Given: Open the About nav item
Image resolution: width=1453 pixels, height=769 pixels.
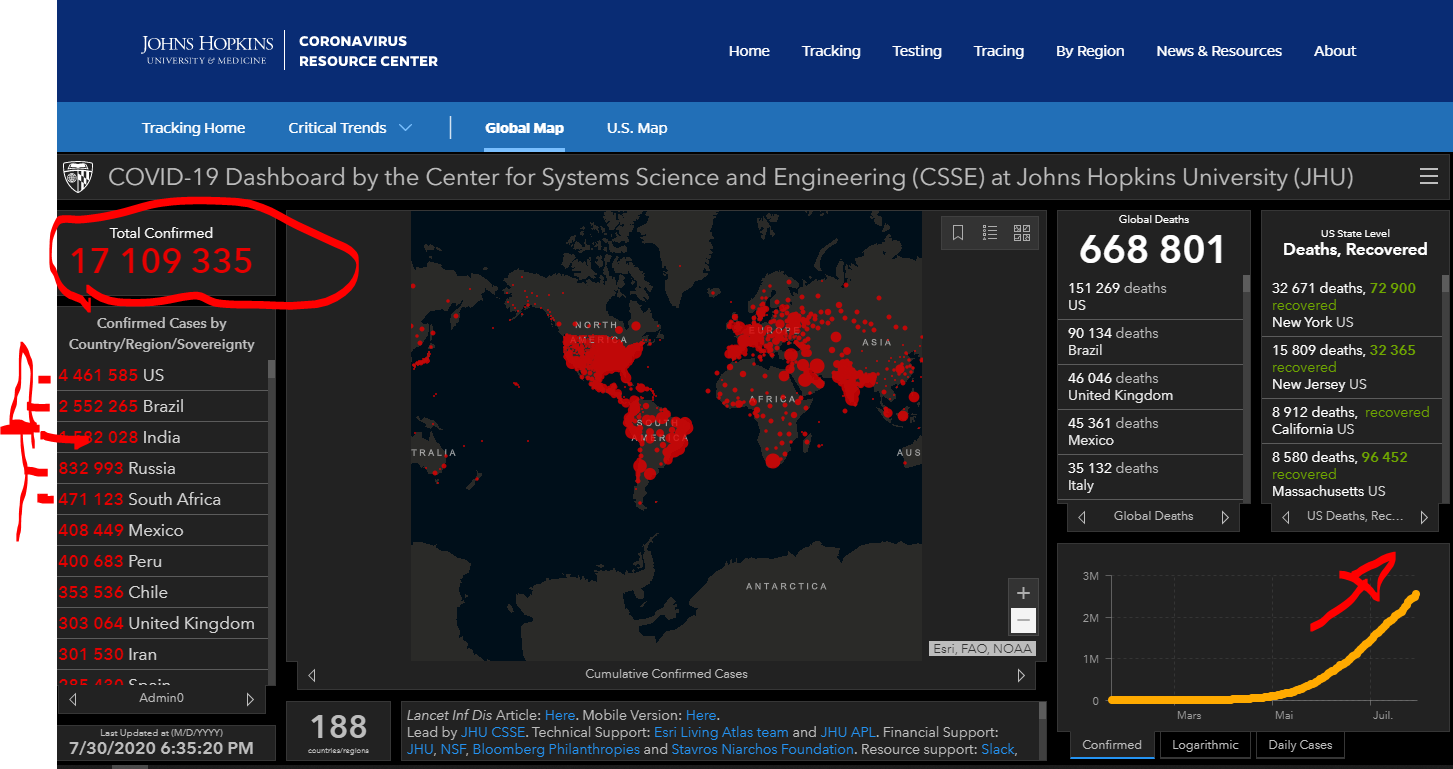Looking at the screenshot, I should [1335, 51].
